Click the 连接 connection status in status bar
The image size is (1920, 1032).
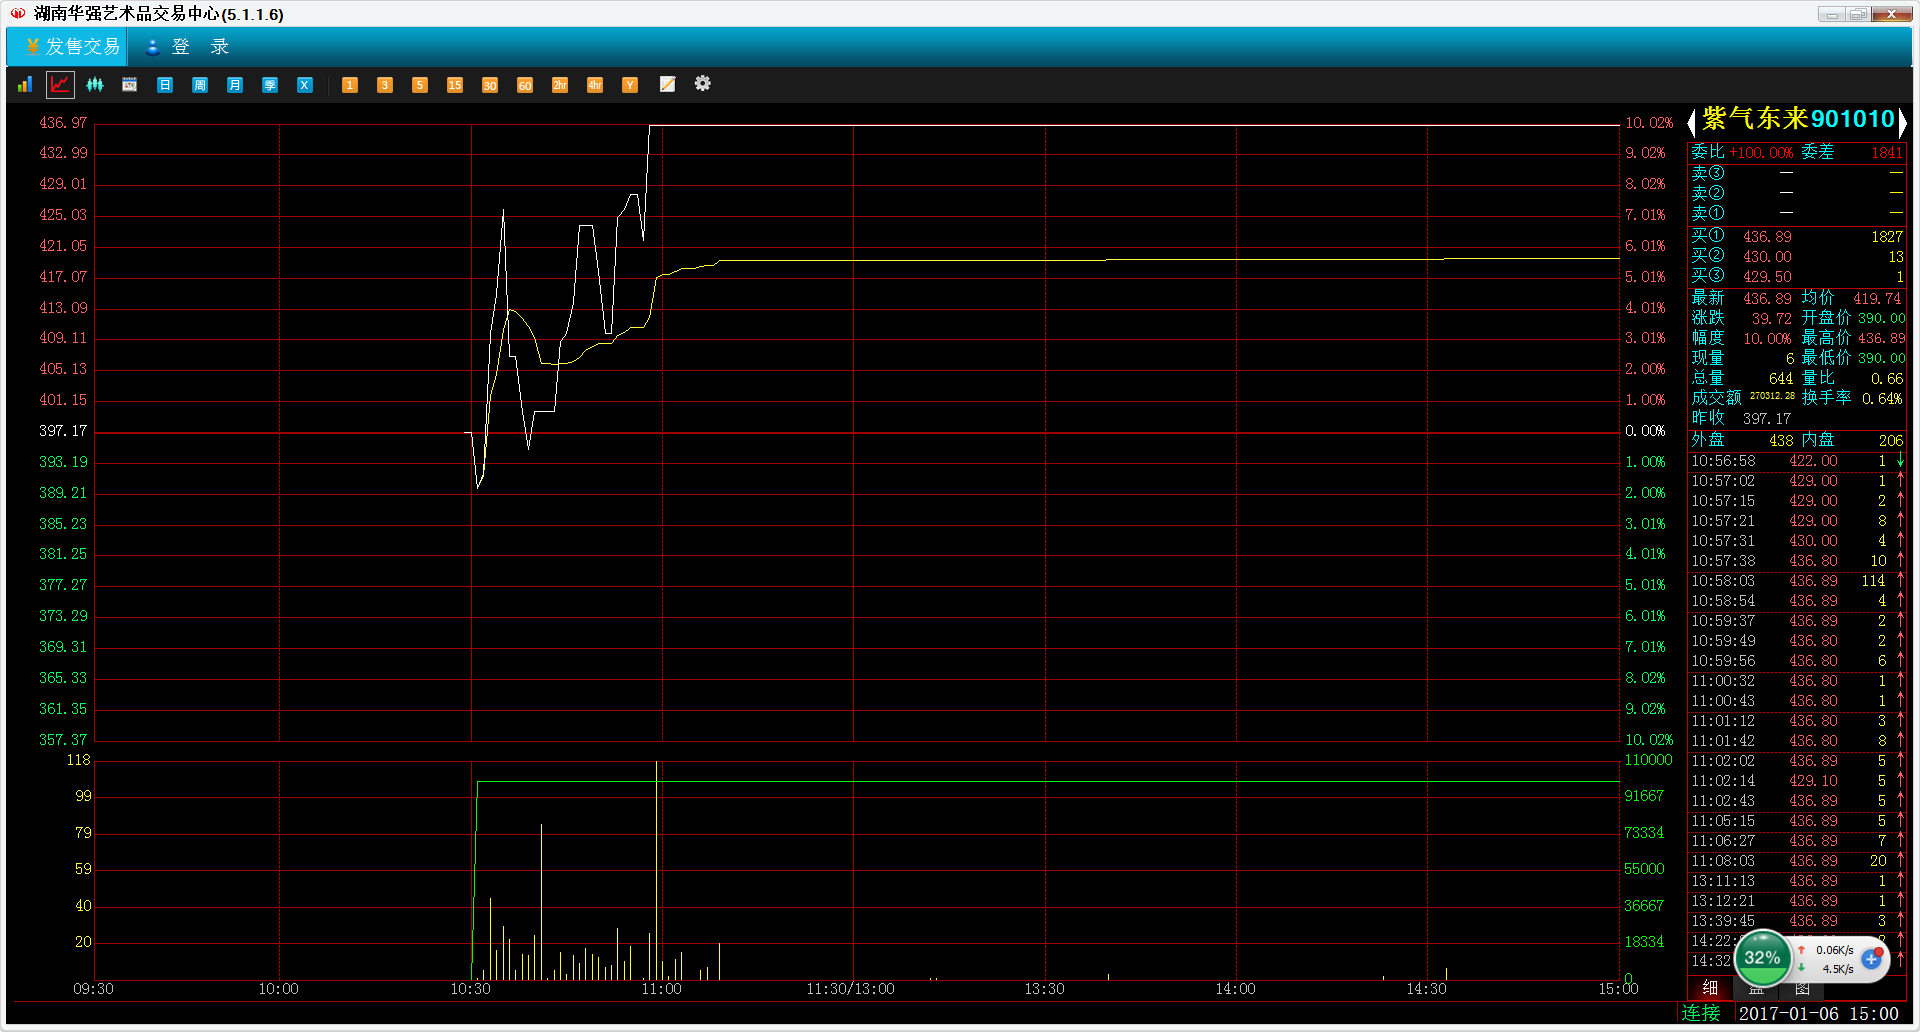[x=1701, y=1013]
